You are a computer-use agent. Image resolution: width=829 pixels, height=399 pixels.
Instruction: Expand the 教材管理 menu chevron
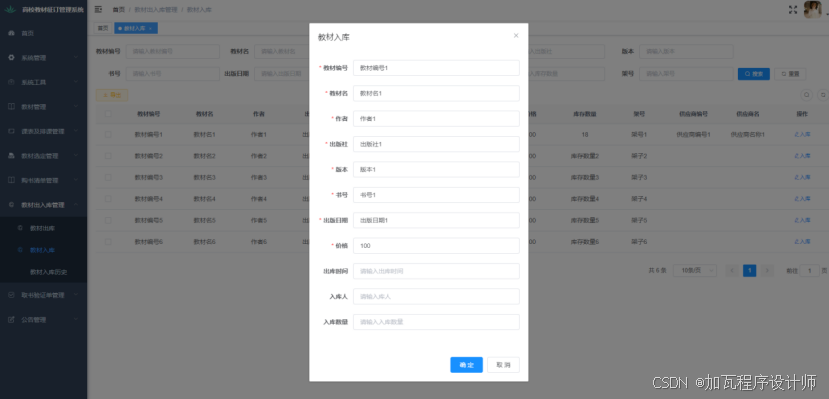pyautogui.click(x=76, y=106)
